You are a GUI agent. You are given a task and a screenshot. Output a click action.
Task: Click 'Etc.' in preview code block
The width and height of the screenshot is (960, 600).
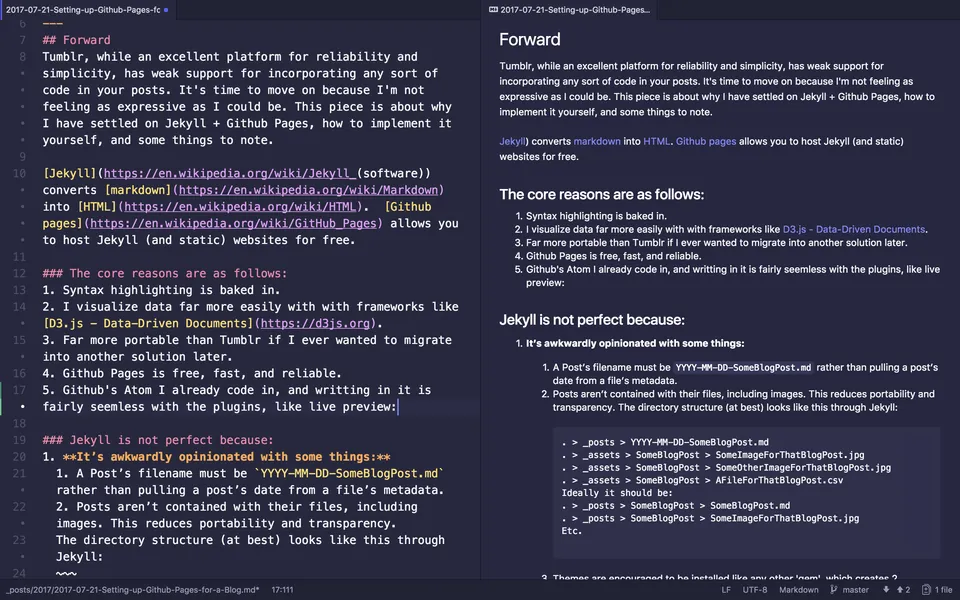[x=571, y=531]
